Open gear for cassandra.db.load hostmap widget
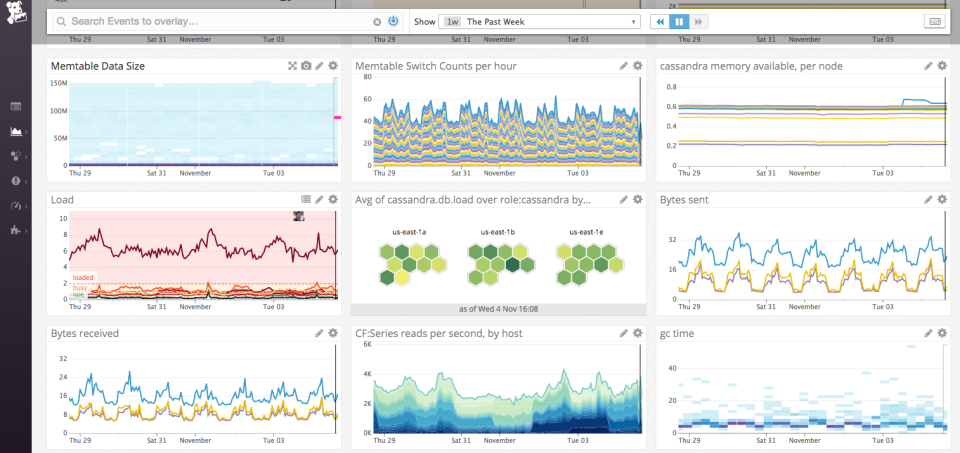Screen dimensions: 960x453 coord(637,199)
